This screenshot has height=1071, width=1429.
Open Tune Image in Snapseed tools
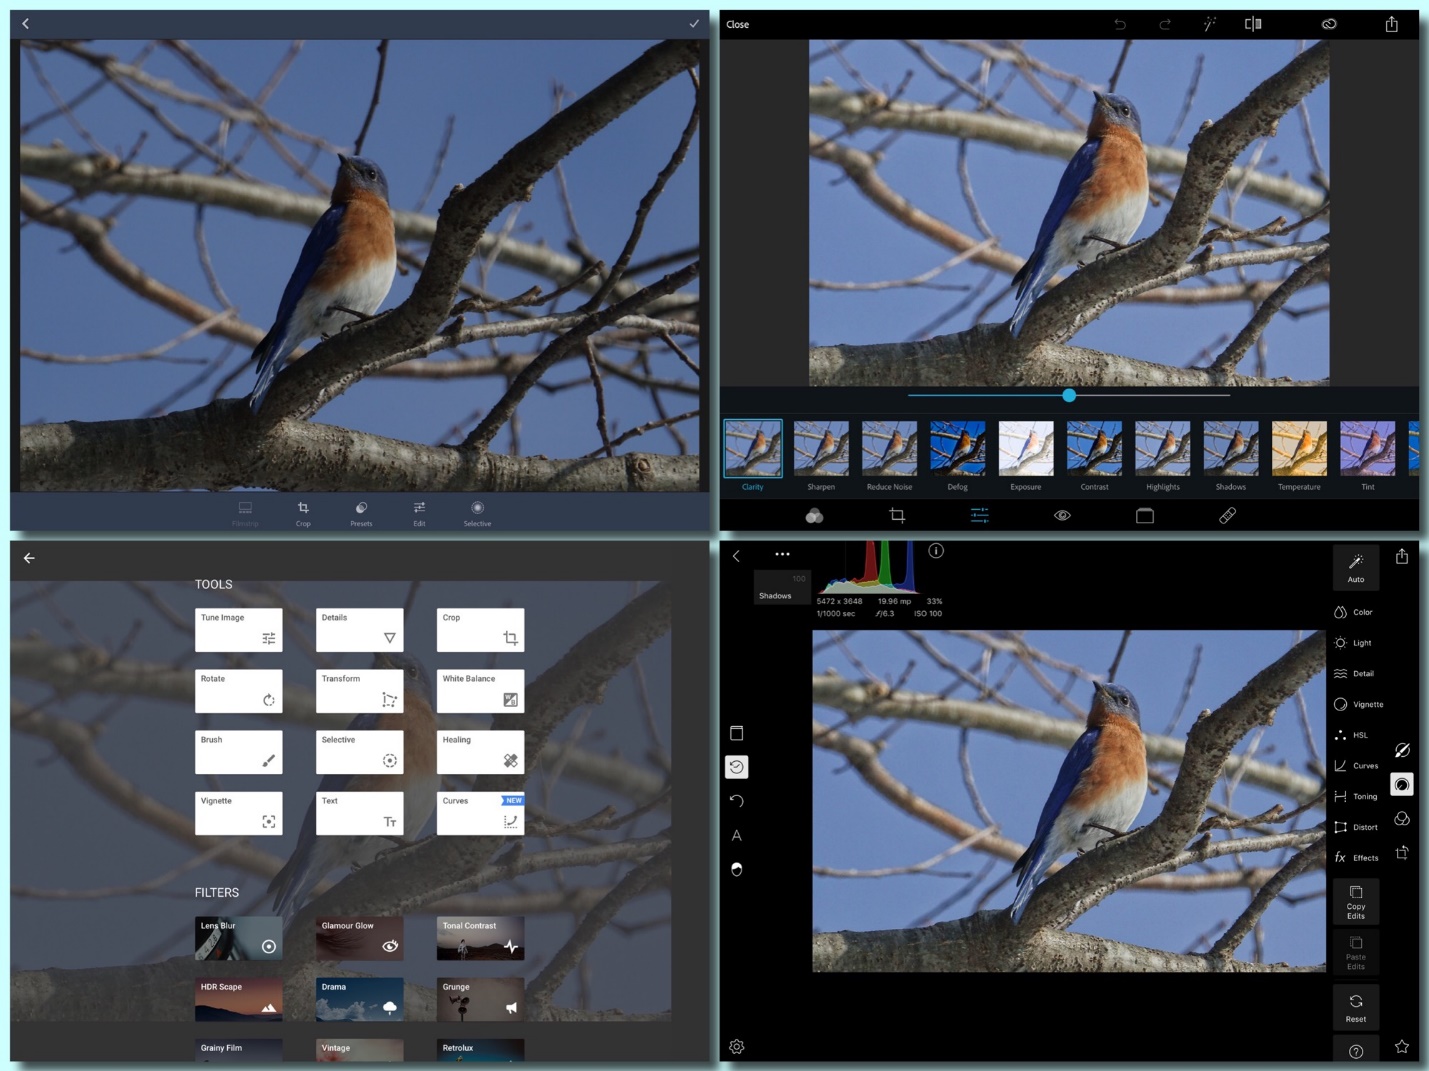[x=239, y=629]
